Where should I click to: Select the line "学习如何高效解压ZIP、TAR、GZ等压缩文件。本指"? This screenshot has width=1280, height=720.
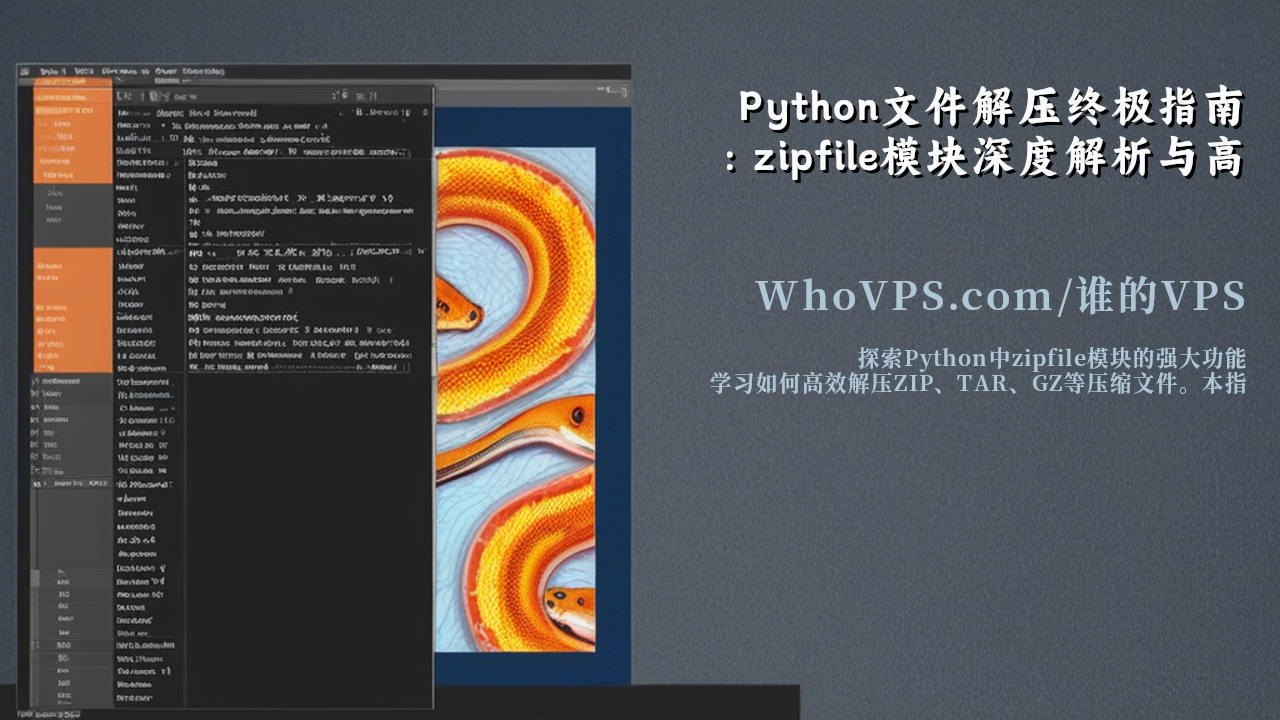pos(978,383)
